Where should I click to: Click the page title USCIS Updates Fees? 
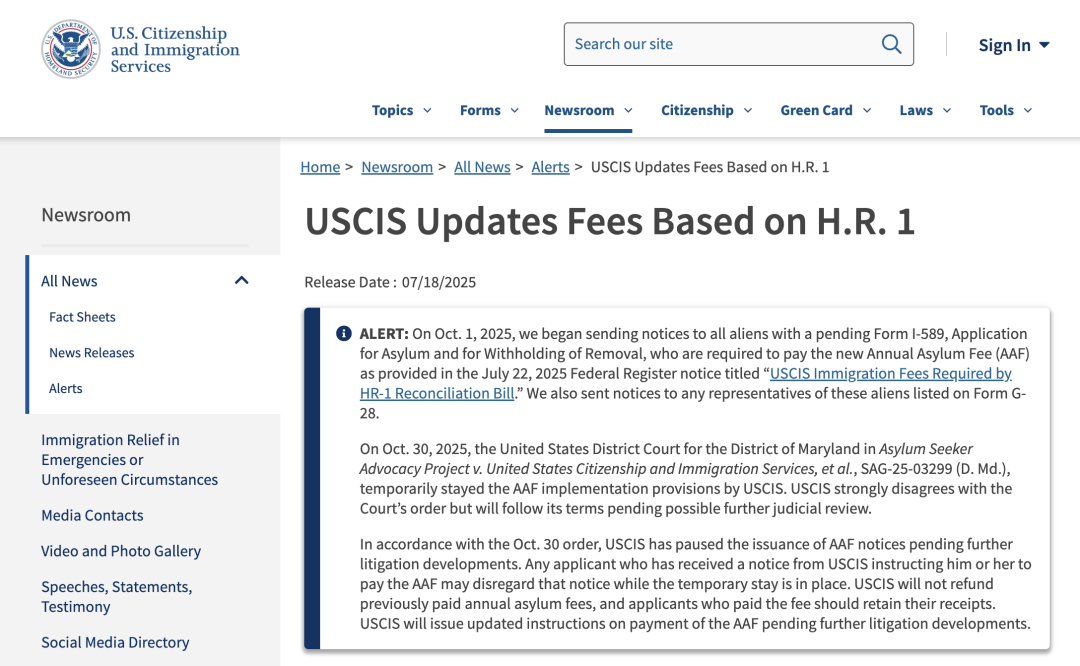(610, 221)
